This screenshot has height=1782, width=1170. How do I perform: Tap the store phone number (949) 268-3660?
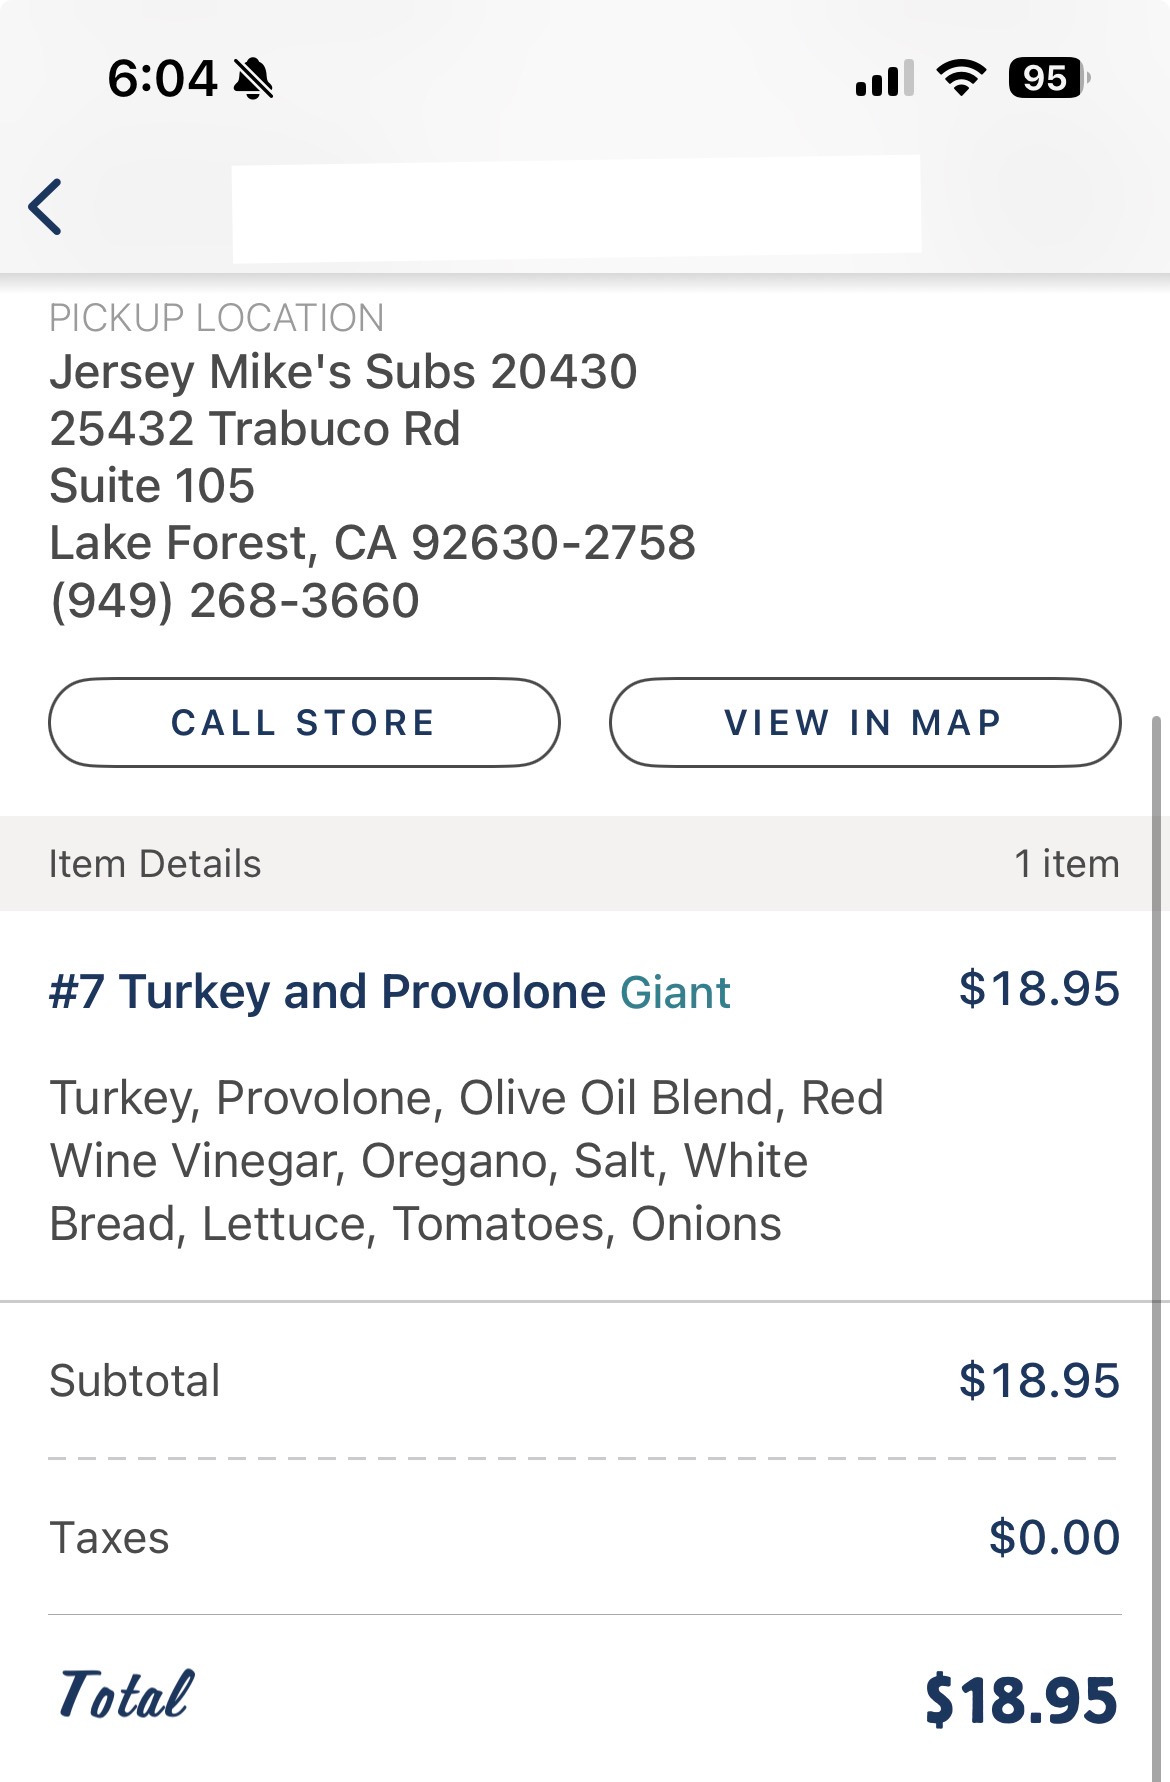235,601
